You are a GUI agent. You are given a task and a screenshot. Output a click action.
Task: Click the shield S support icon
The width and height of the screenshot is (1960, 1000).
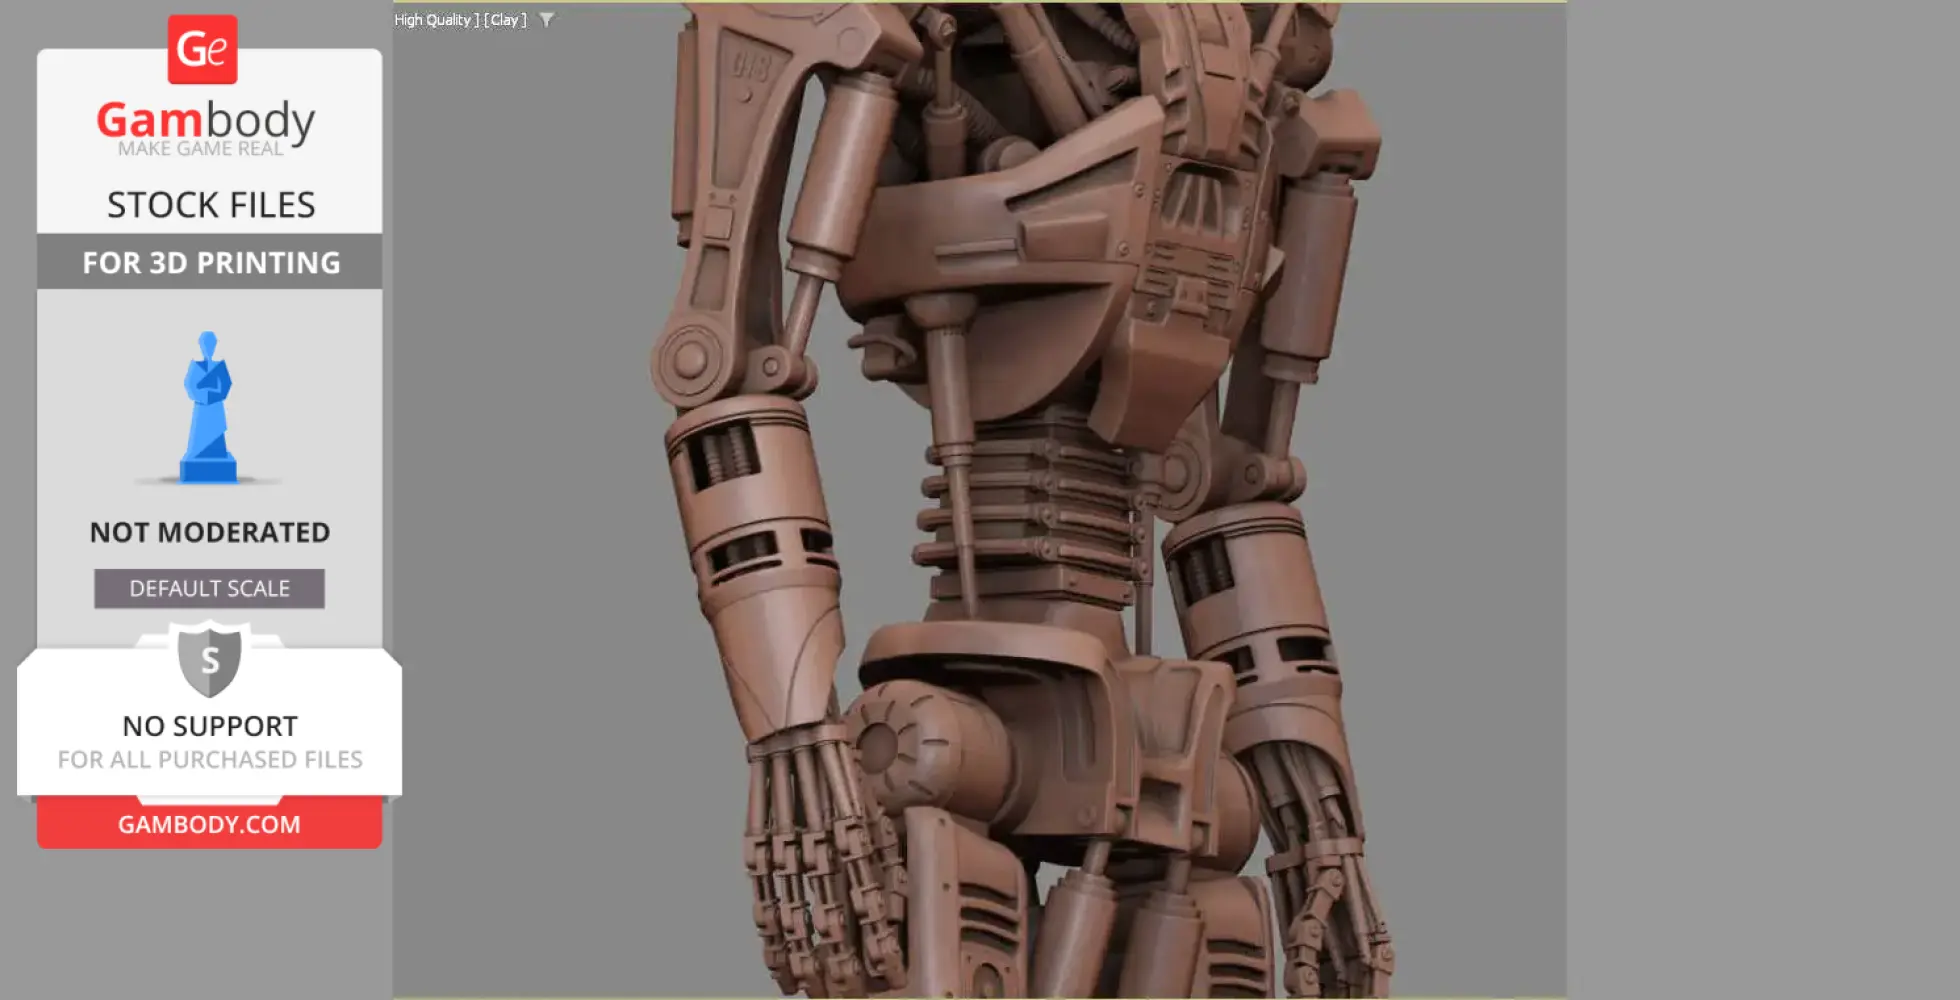point(210,660)
